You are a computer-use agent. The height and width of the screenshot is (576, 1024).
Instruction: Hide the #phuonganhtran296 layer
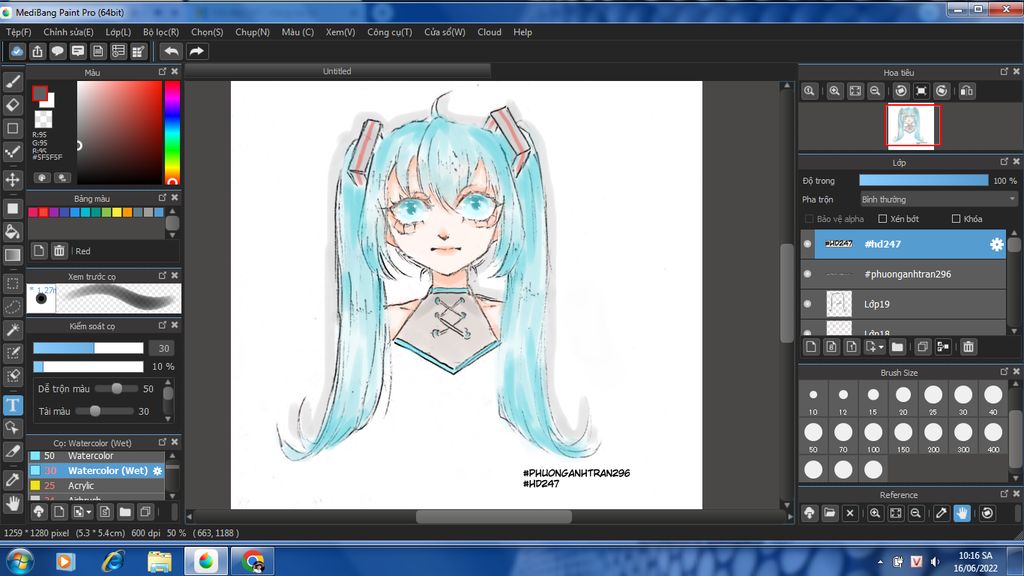pos(808,274)
